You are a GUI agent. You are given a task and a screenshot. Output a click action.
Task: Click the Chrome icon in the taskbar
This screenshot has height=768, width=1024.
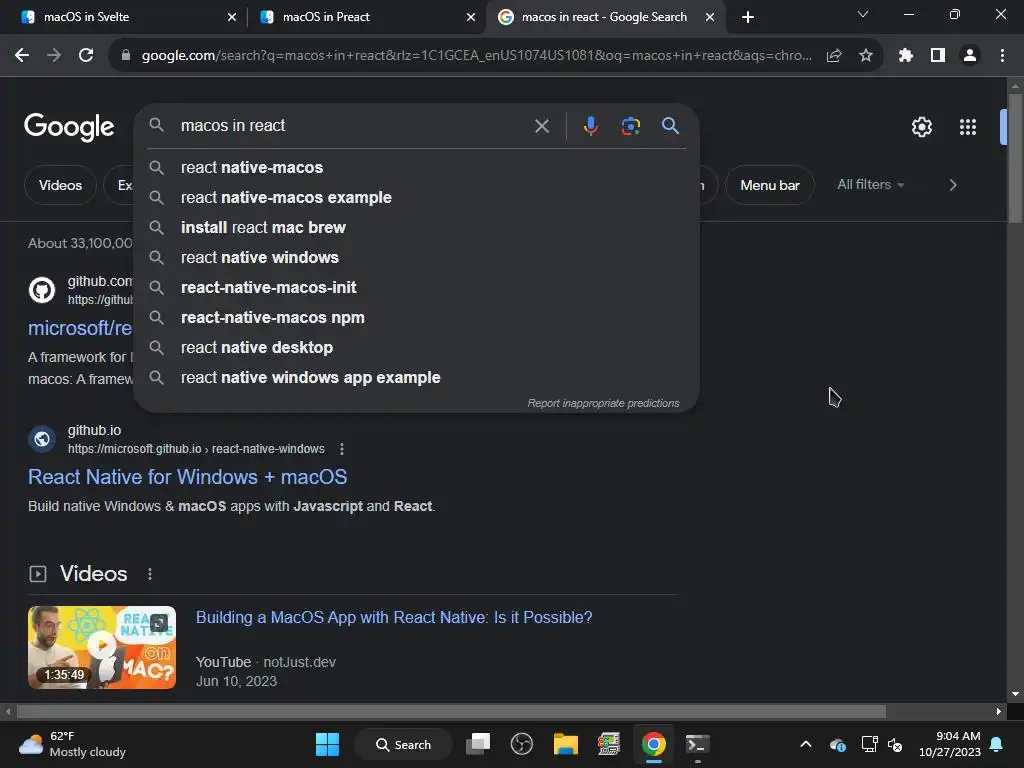coord(654,744)
